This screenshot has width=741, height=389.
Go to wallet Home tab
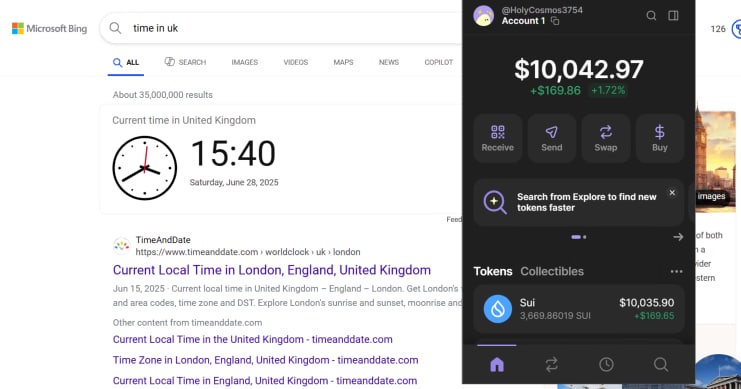(497, 364)
